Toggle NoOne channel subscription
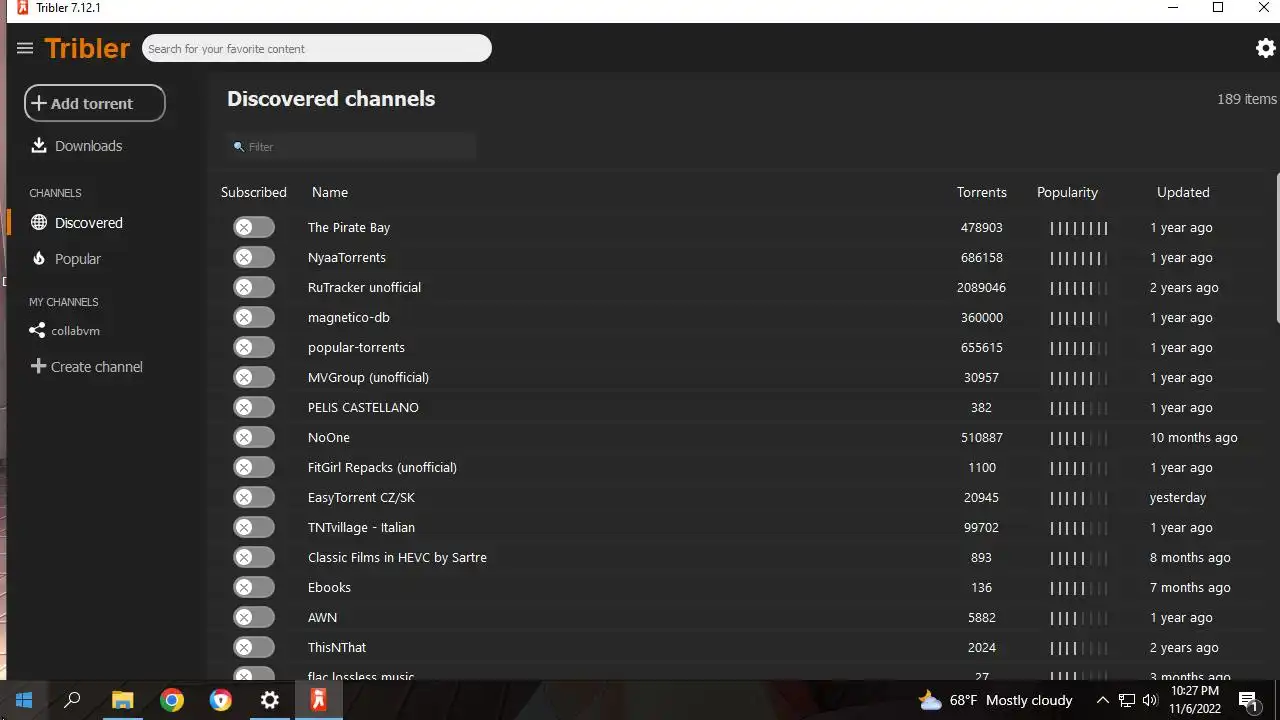This screenshot has height=720, width=1280. (x=254, y=438)
